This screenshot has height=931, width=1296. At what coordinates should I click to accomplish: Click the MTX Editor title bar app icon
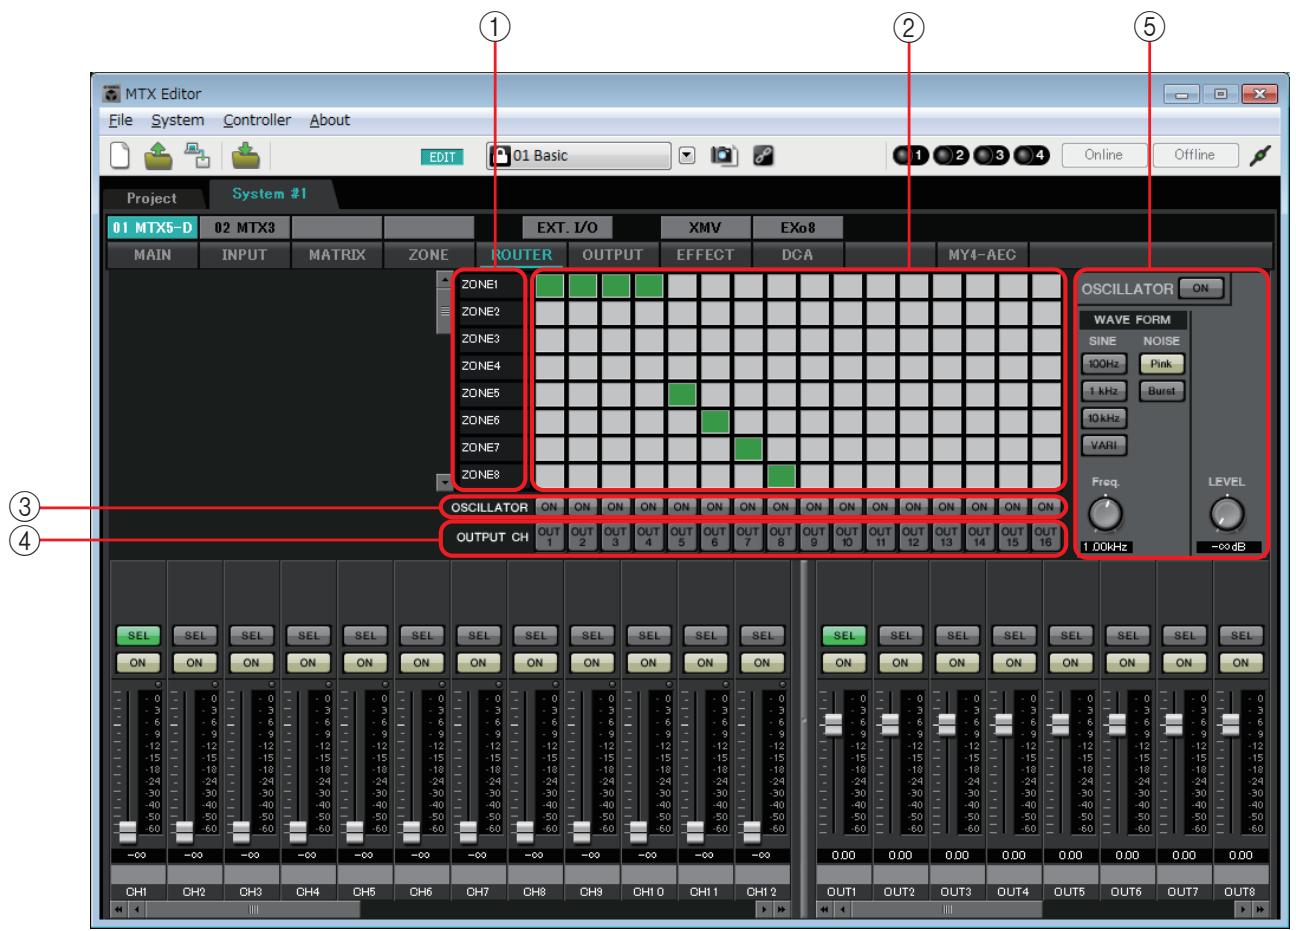coord(110,95)
